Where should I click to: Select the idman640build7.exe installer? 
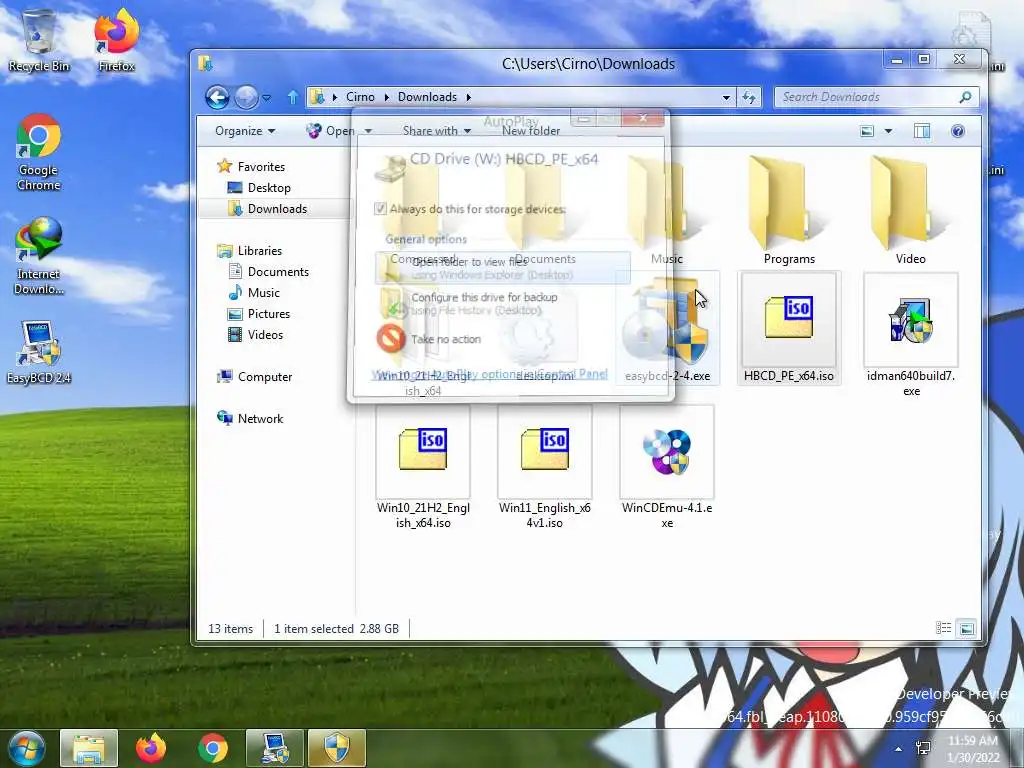910,334
